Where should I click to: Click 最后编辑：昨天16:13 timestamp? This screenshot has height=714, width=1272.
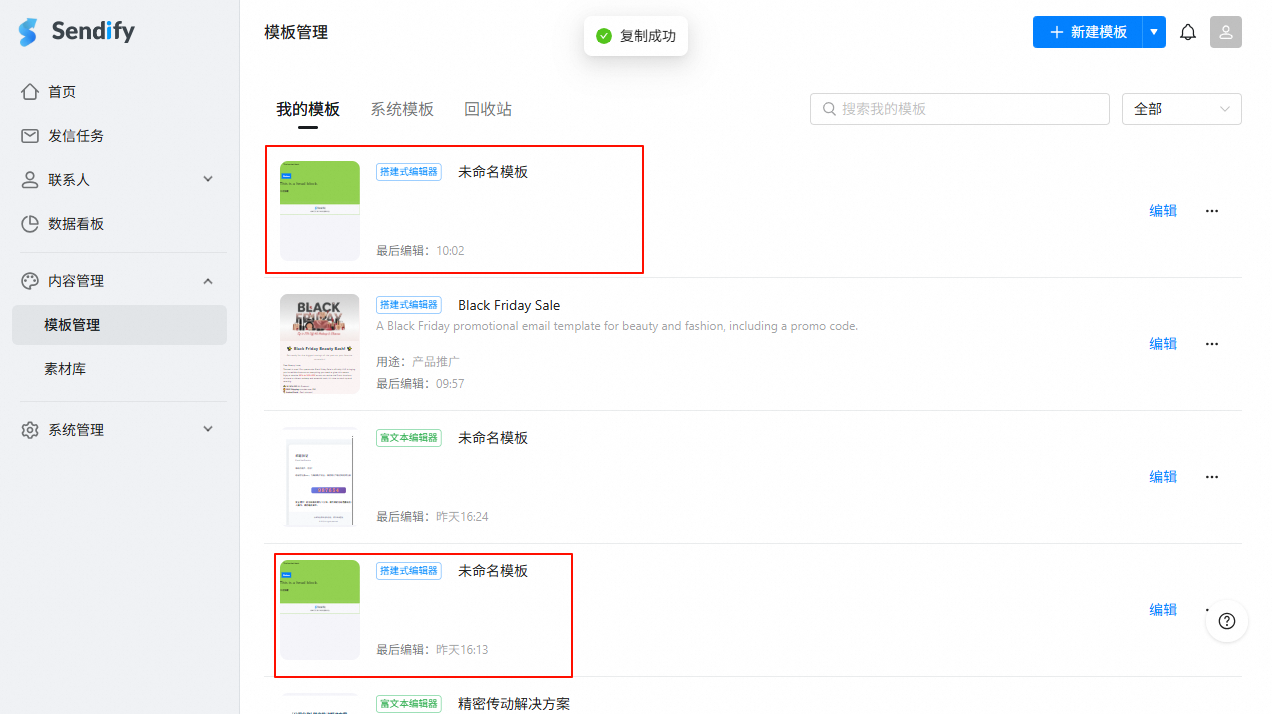(432, 650)
